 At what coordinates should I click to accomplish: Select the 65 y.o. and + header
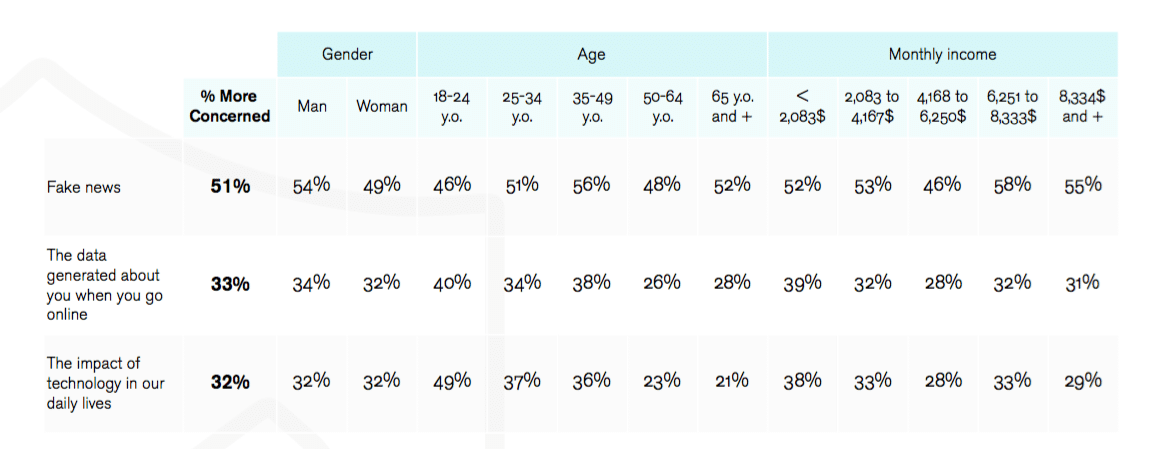[x=731, y=106]
